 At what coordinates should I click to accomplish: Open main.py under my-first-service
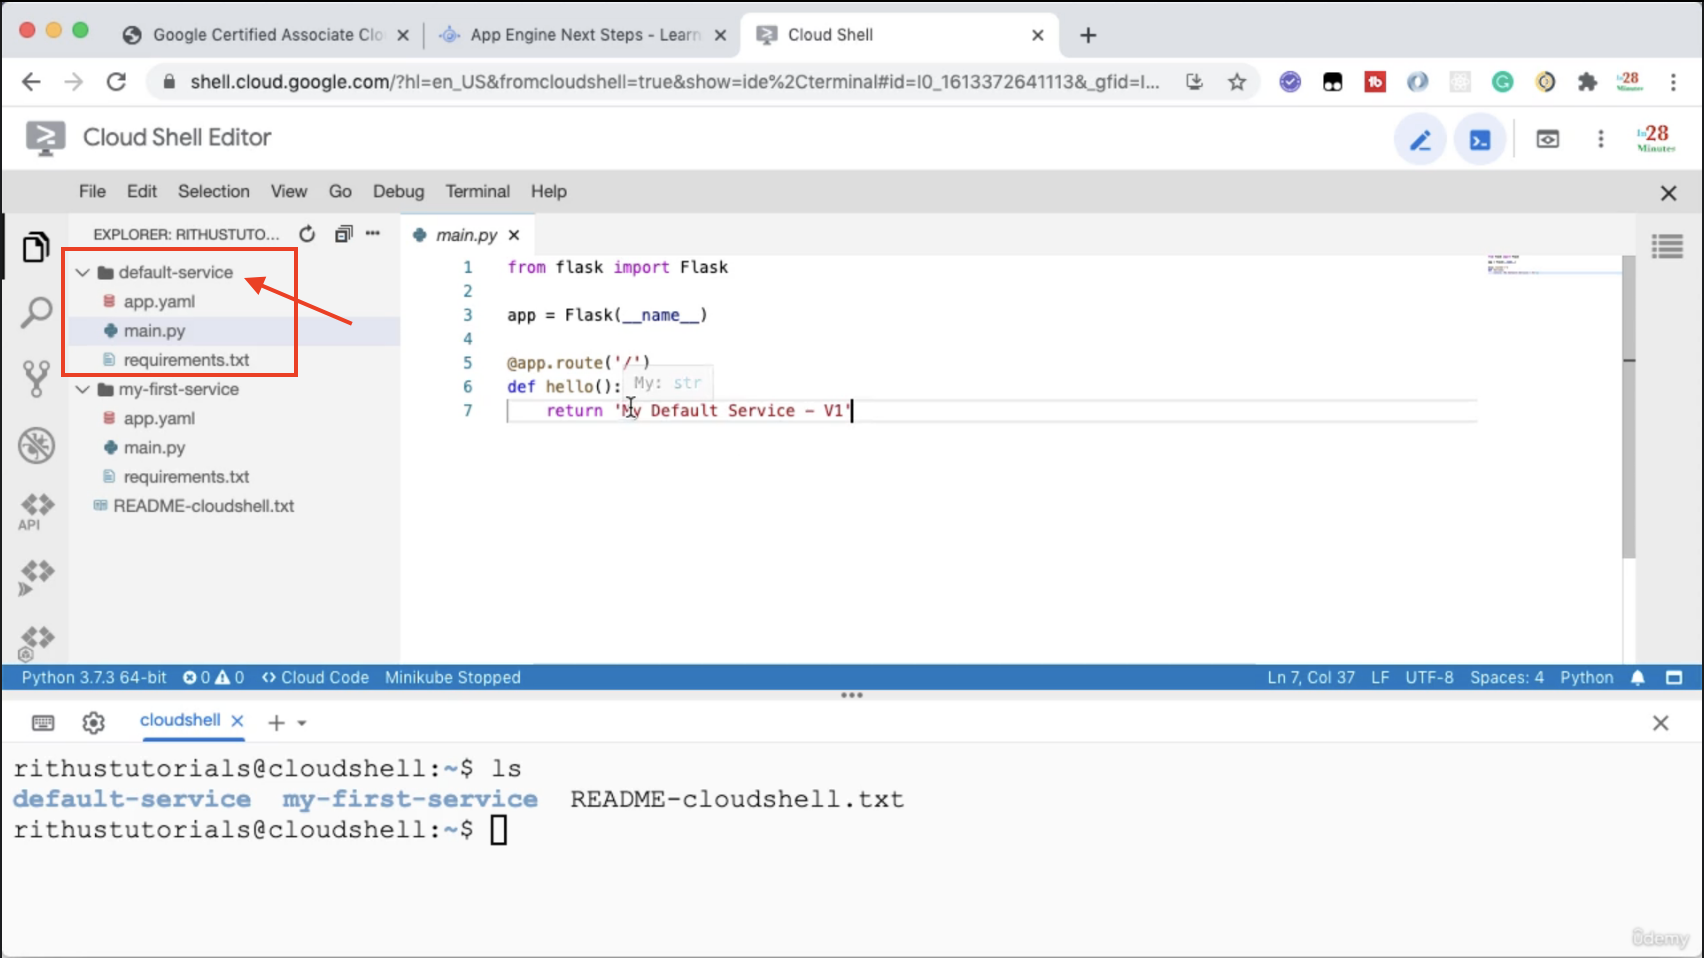click(154, 448)
